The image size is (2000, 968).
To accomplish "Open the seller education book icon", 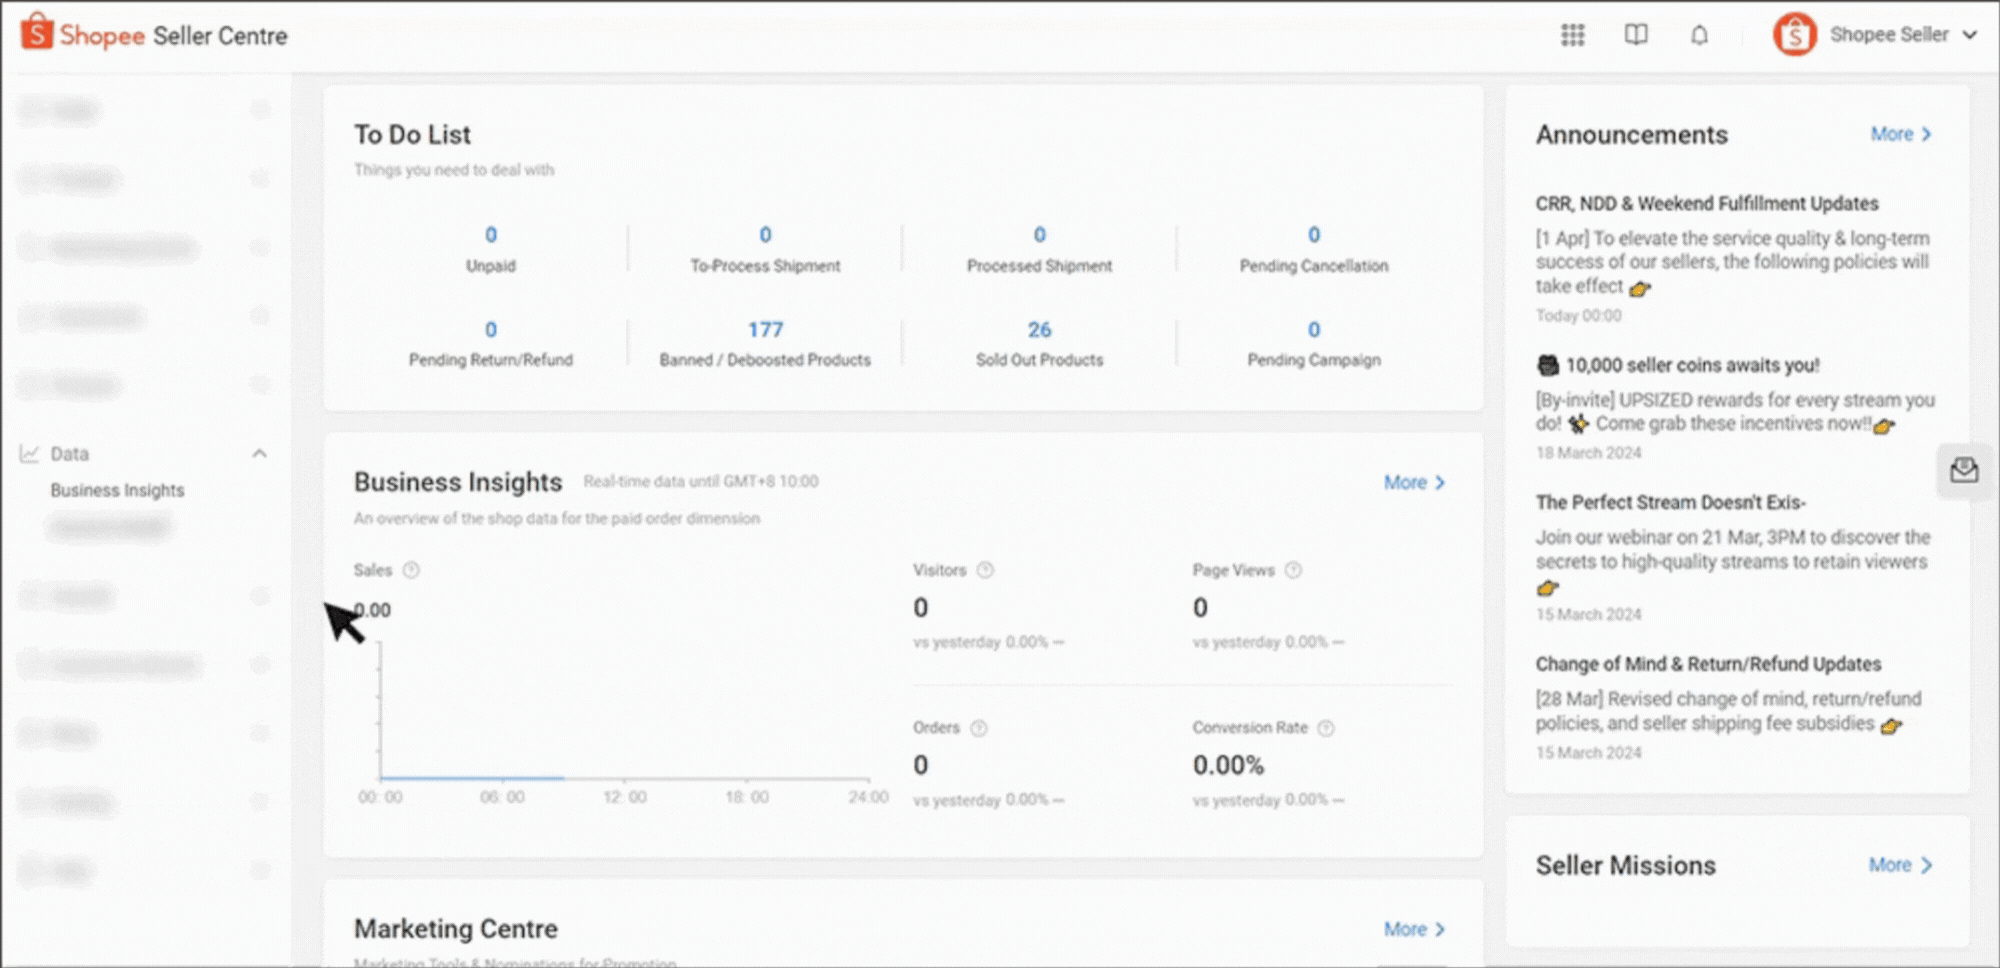I will (1636, 35).
